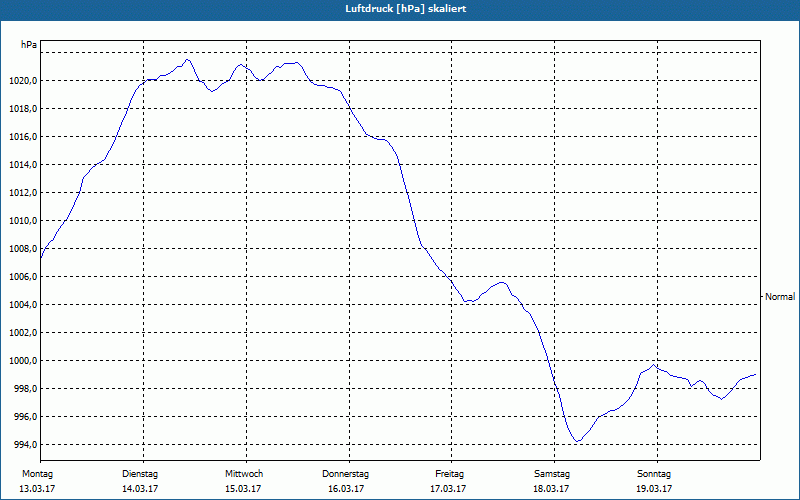The width and height of the screenshot is (800, 500).
Task: Click the Samstag day label
Action: pos(552,474)
